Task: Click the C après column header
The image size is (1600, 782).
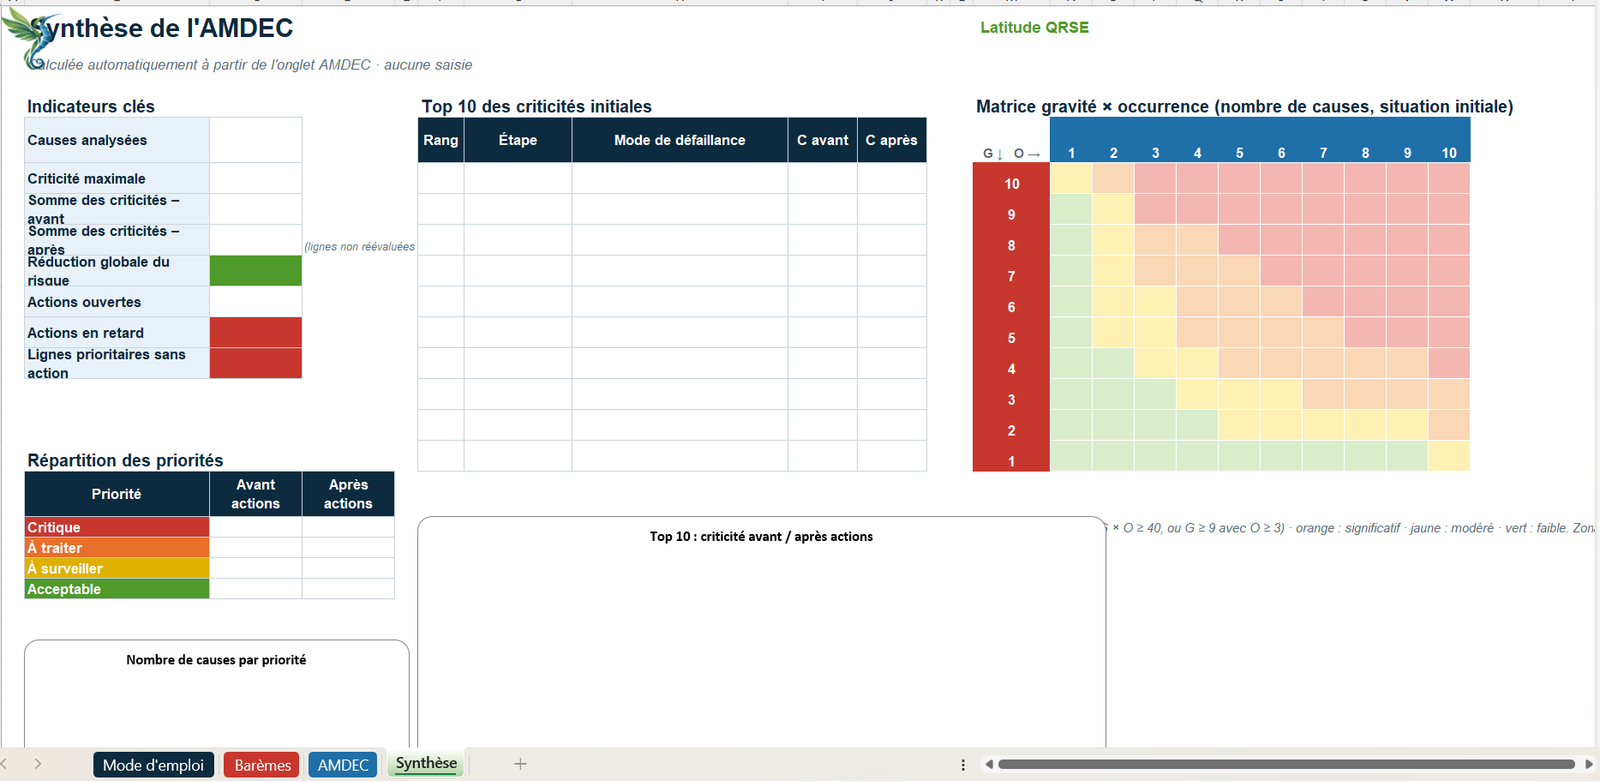Action: (892, 140)
